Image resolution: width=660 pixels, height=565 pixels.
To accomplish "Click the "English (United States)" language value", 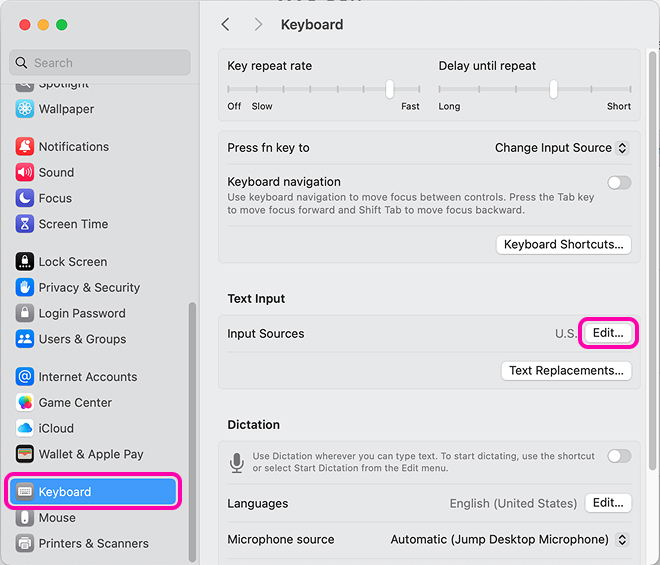I will (513, 504).
